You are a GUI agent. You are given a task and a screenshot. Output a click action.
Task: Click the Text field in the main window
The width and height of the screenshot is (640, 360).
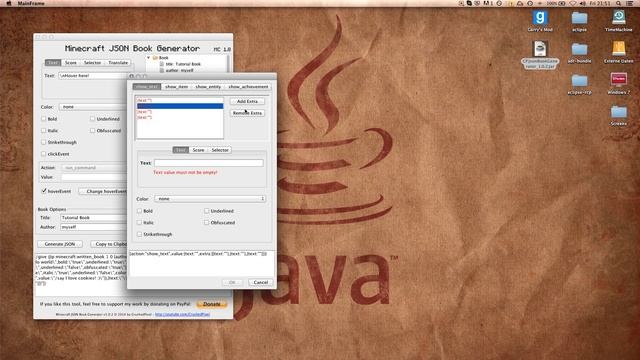point(93,76)
